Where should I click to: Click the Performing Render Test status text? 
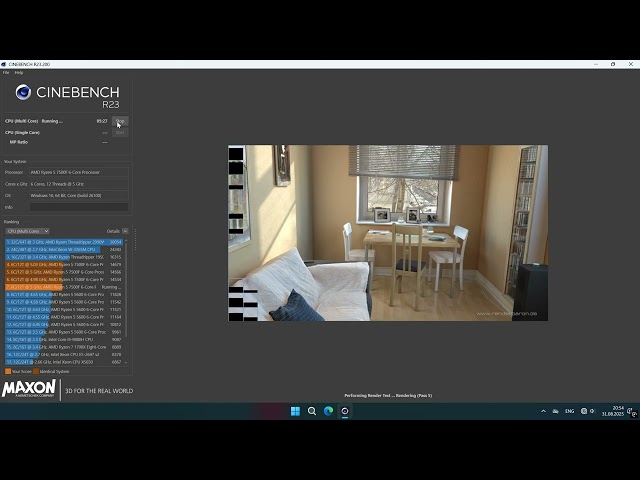(x=388, y=396)
